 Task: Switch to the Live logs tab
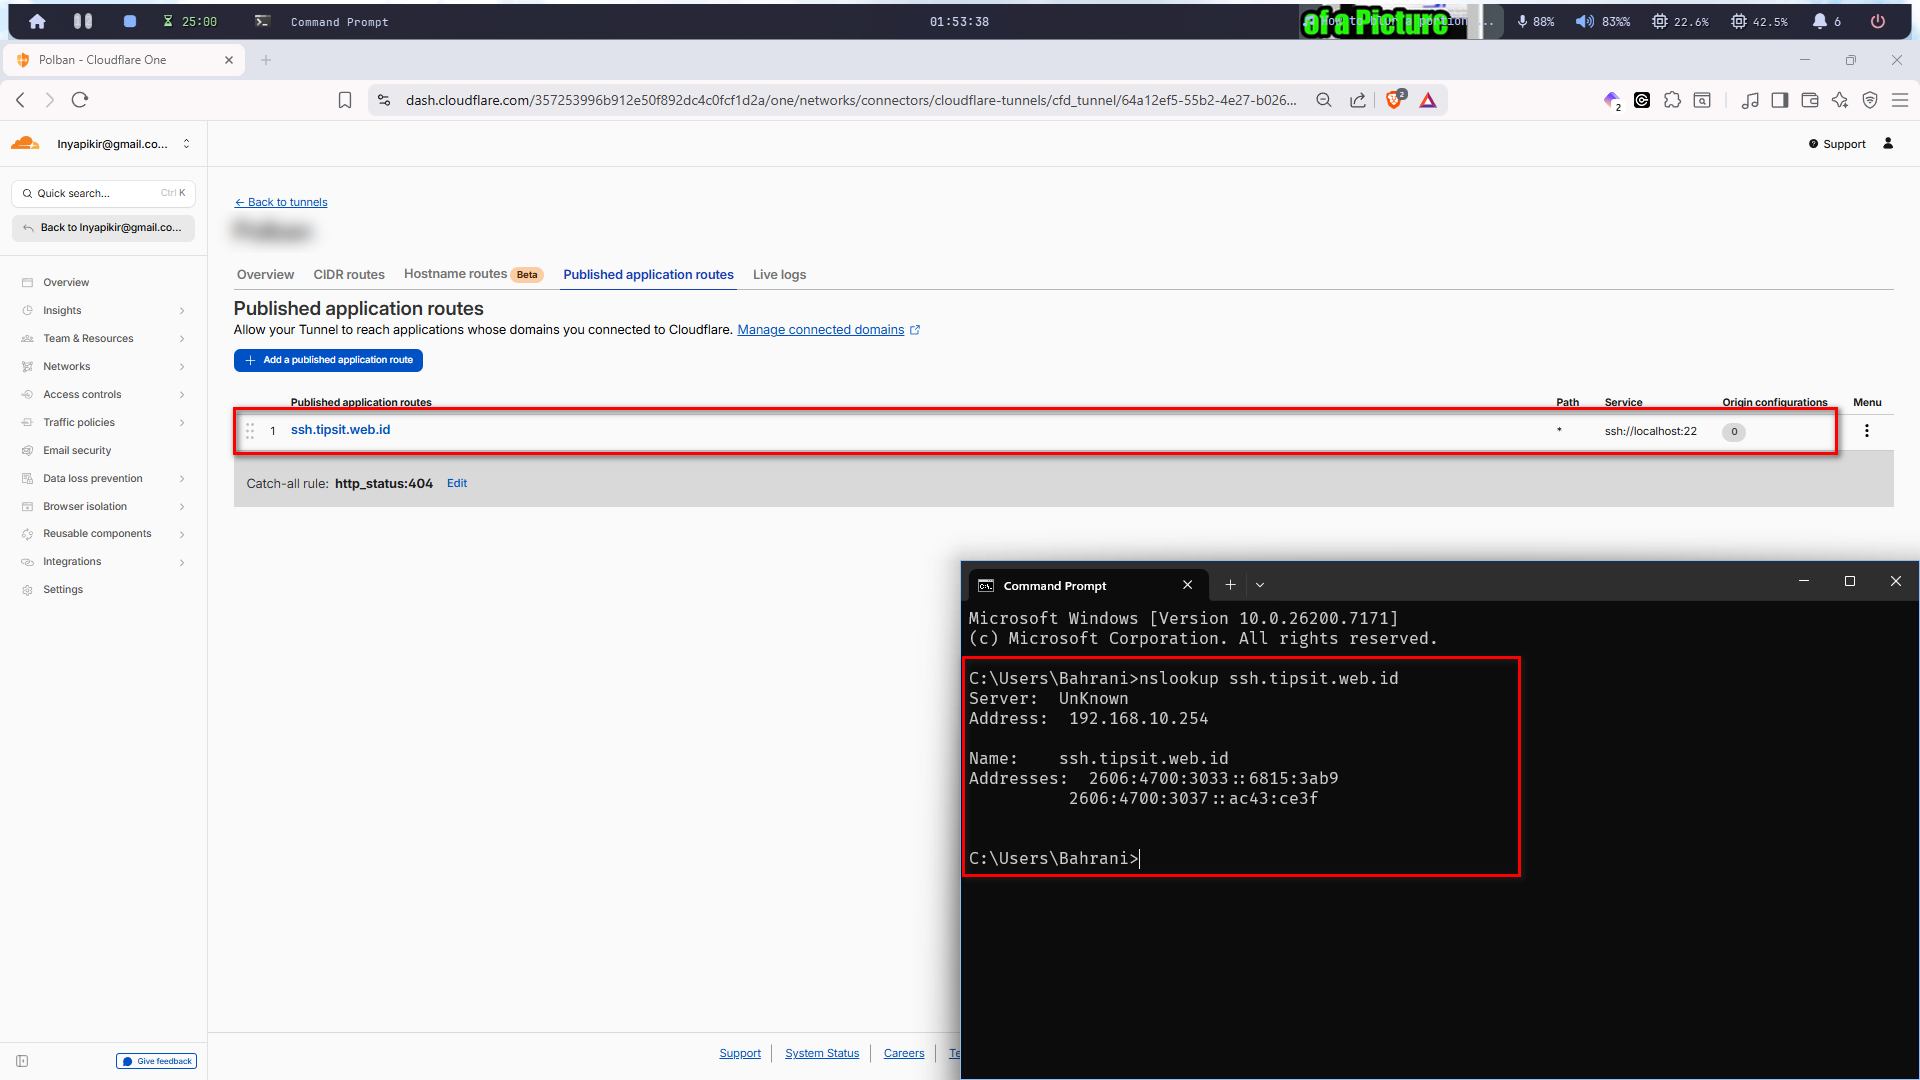coord(779,275)
